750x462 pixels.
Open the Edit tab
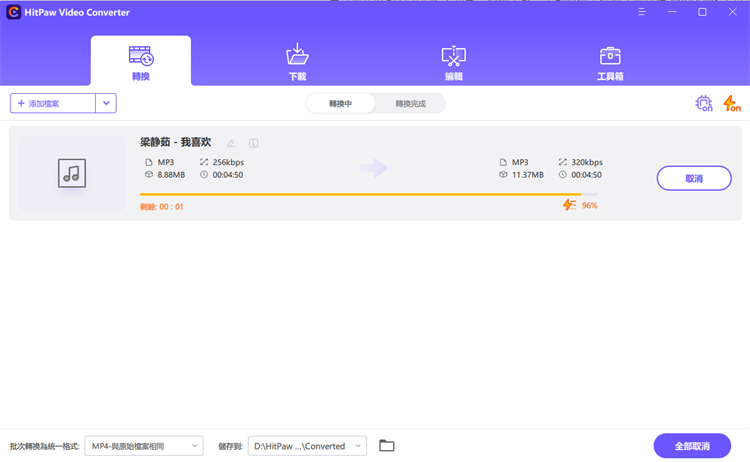(453, 62)
